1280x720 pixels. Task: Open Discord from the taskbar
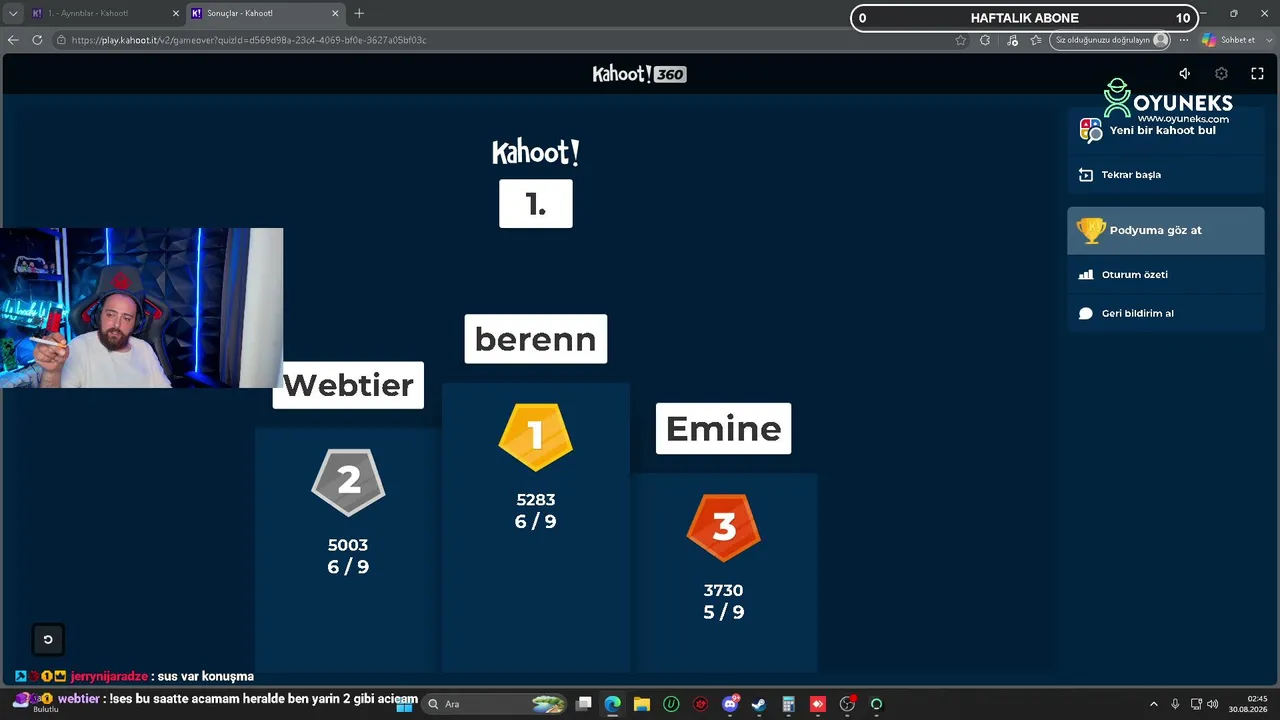[730, 704]
